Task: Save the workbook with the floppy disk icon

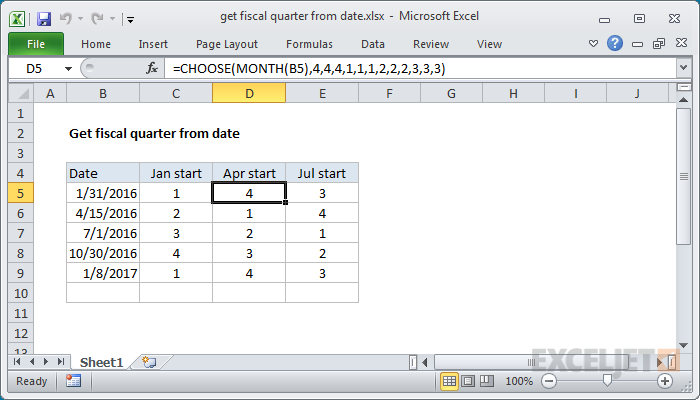Action: pos(44,19)
